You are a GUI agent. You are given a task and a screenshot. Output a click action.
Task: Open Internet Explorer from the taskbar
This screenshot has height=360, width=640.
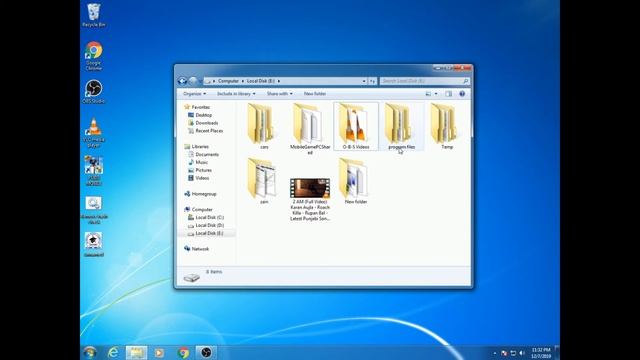113,352
